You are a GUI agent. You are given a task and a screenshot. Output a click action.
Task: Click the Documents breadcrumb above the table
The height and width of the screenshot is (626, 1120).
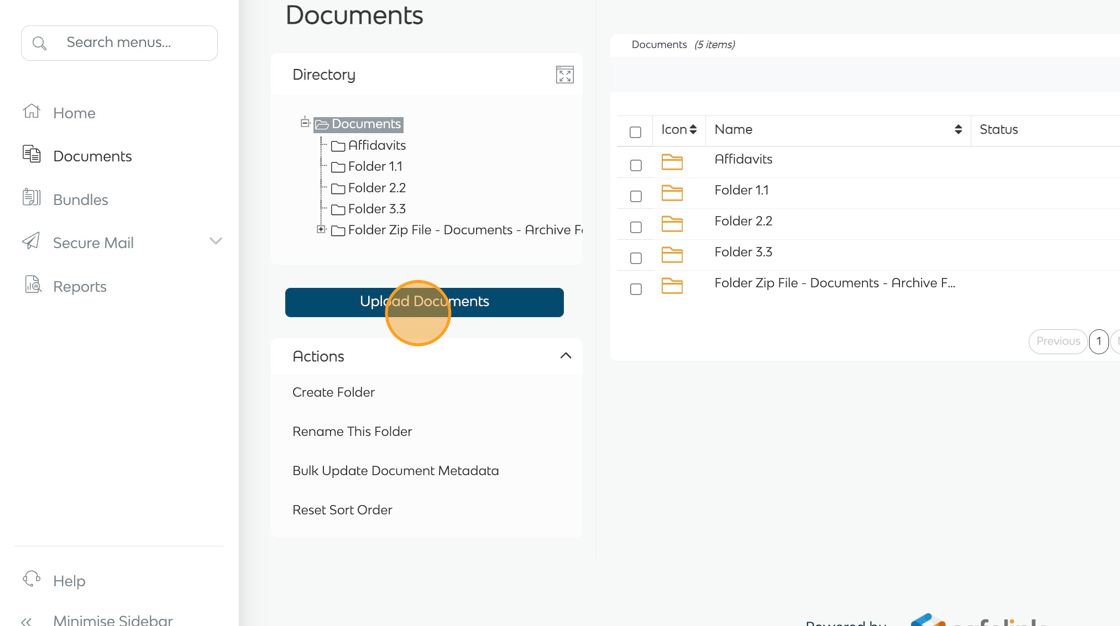[659, 44]
